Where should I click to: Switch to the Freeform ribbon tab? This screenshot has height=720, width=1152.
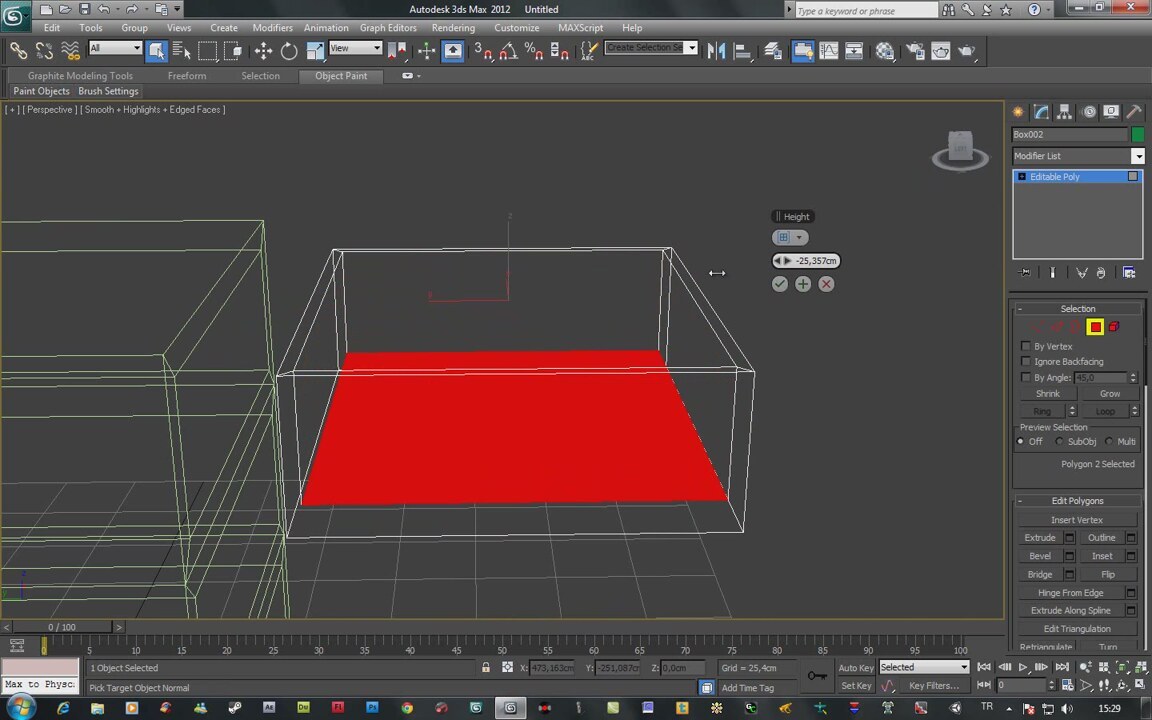coord(187,76)
